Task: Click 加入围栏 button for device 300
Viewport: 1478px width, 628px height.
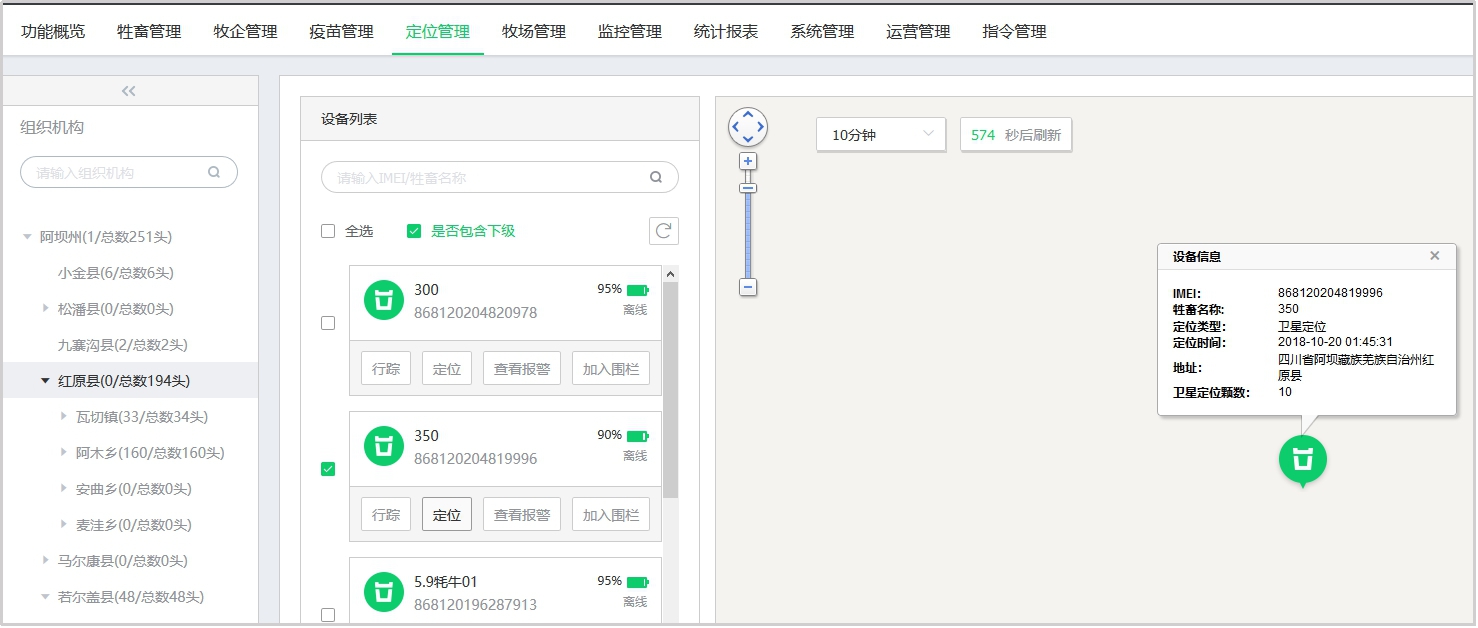Action: point(611,369)
